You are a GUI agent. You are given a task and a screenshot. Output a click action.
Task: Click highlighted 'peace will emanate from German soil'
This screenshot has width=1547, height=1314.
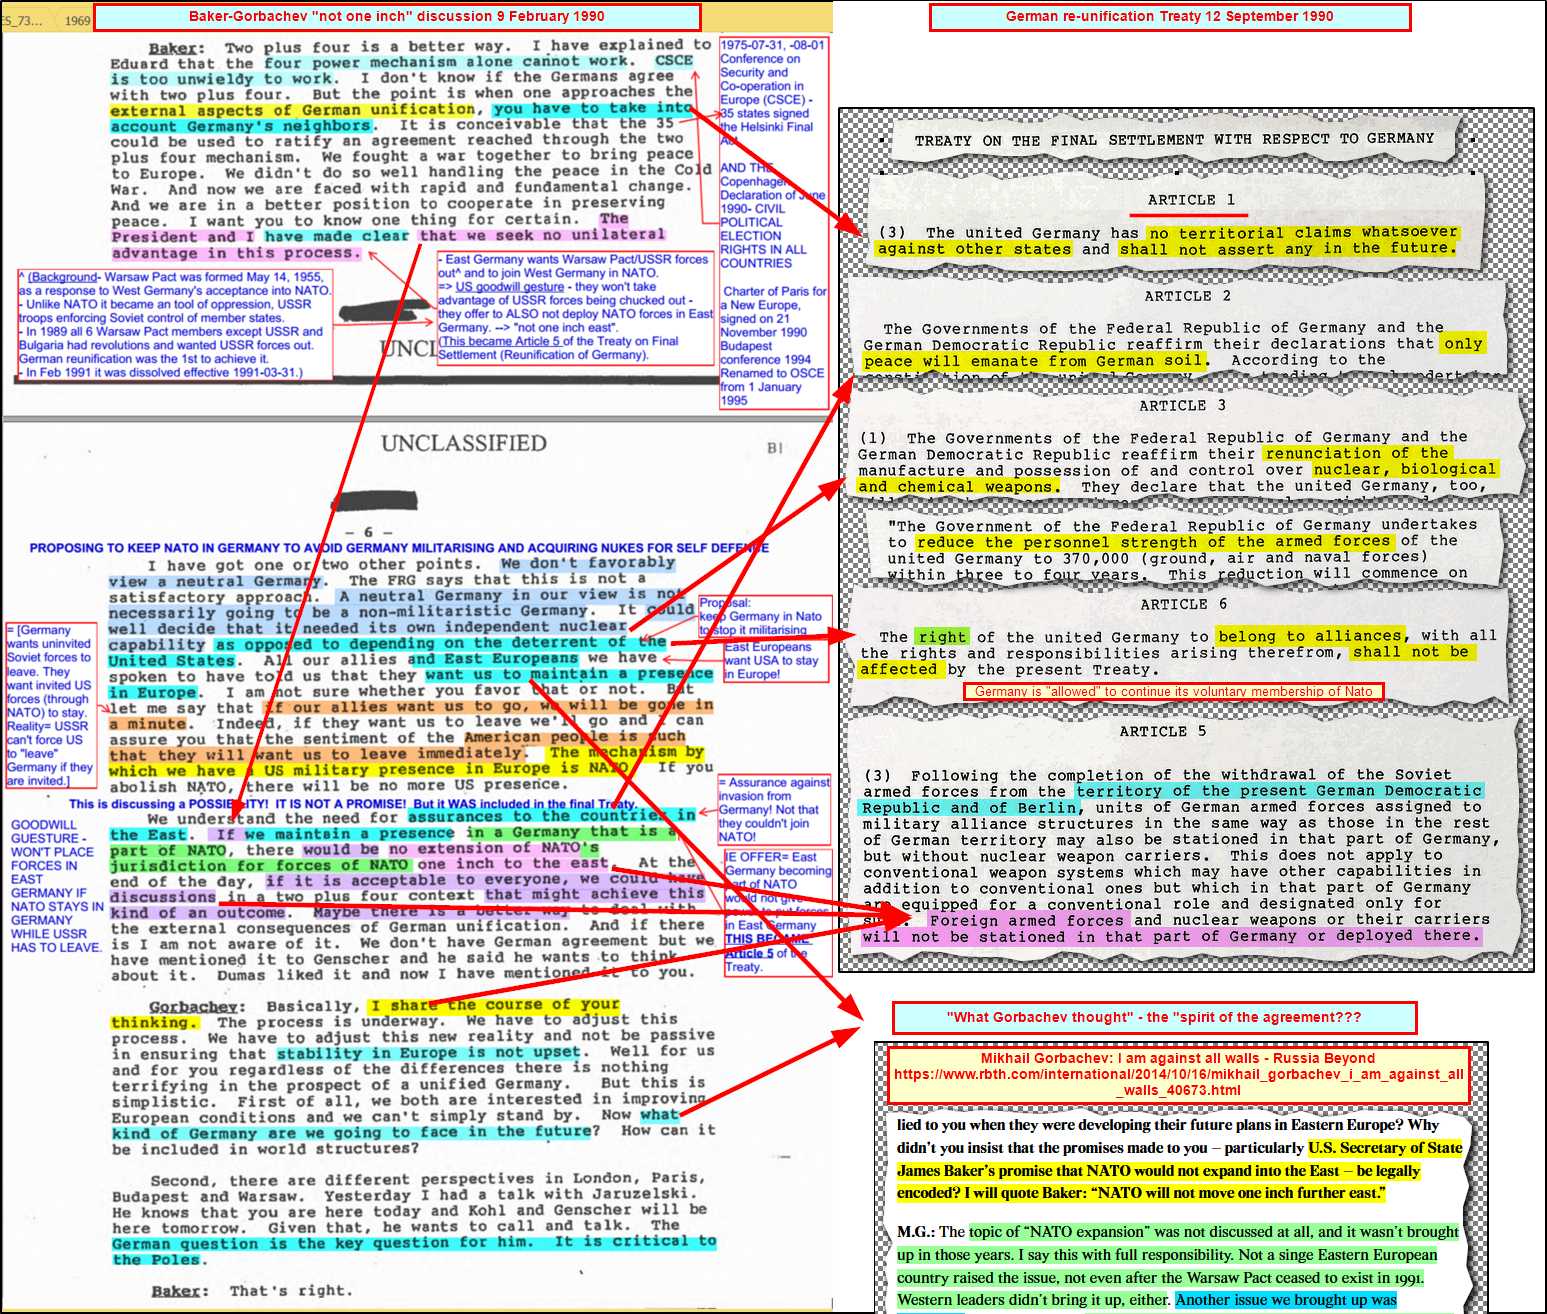coord(1035,361)
